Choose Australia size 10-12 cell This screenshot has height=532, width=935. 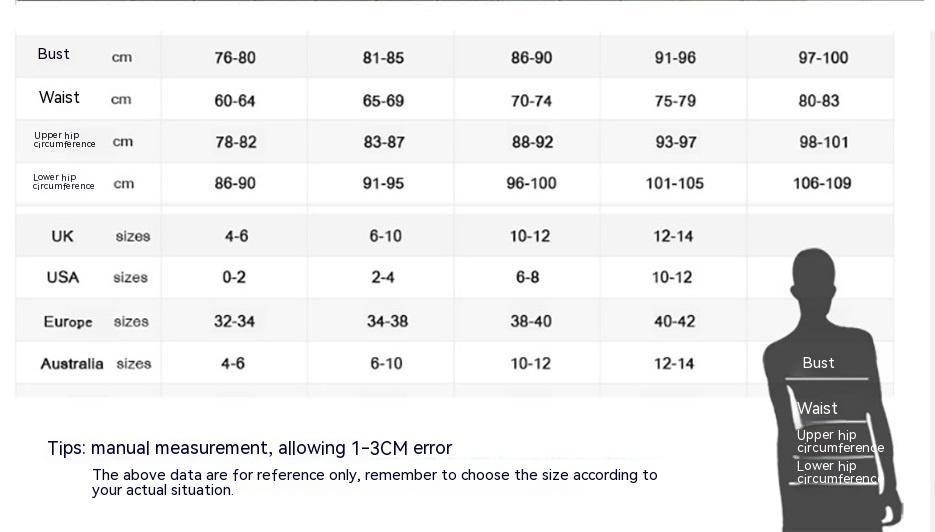tap(531, 363)
